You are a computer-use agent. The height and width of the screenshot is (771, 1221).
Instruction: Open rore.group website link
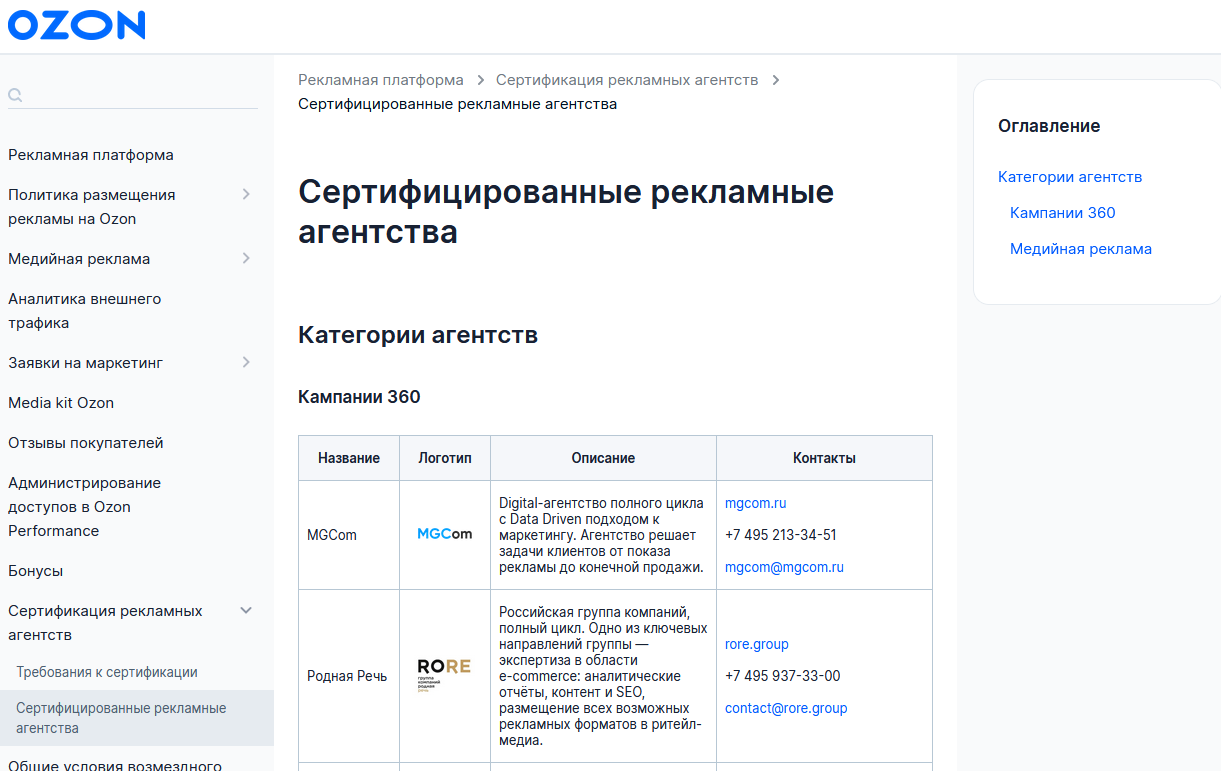click(x=757, y=644)
